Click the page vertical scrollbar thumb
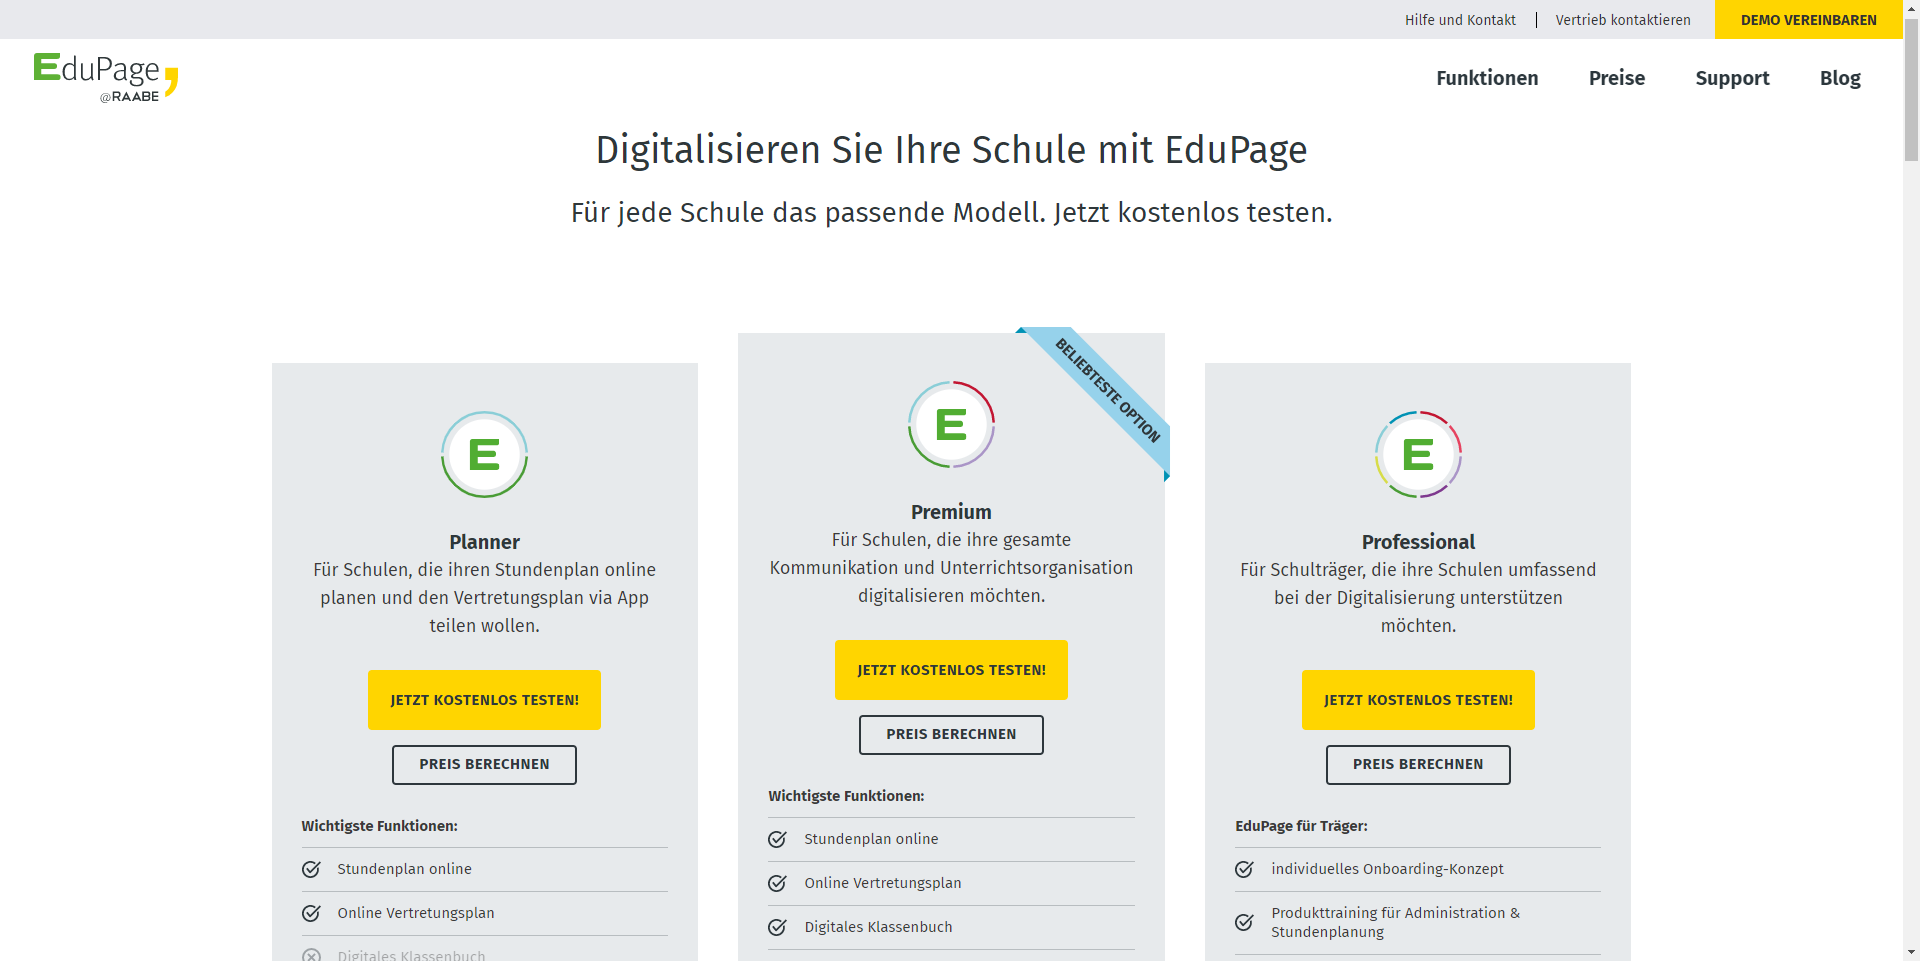The height and width of the screenshot is (961, 1920). pyautogui.click(x=1911, y=88)
